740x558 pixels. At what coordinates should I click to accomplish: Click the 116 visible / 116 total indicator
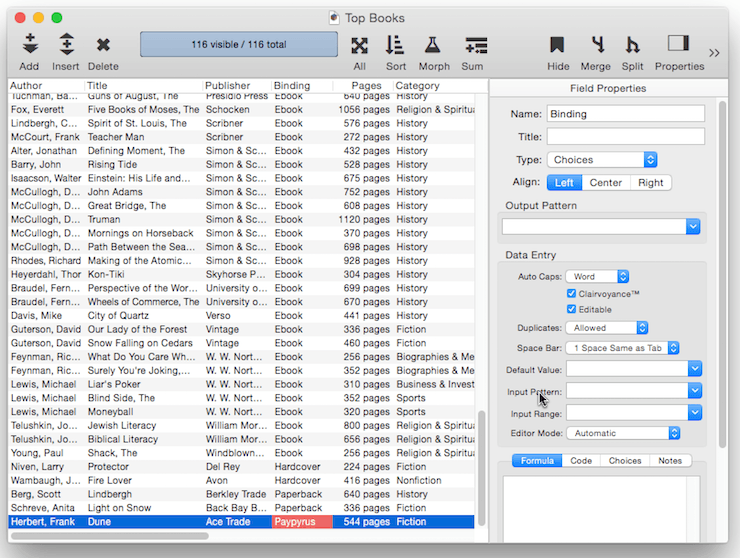239,44
